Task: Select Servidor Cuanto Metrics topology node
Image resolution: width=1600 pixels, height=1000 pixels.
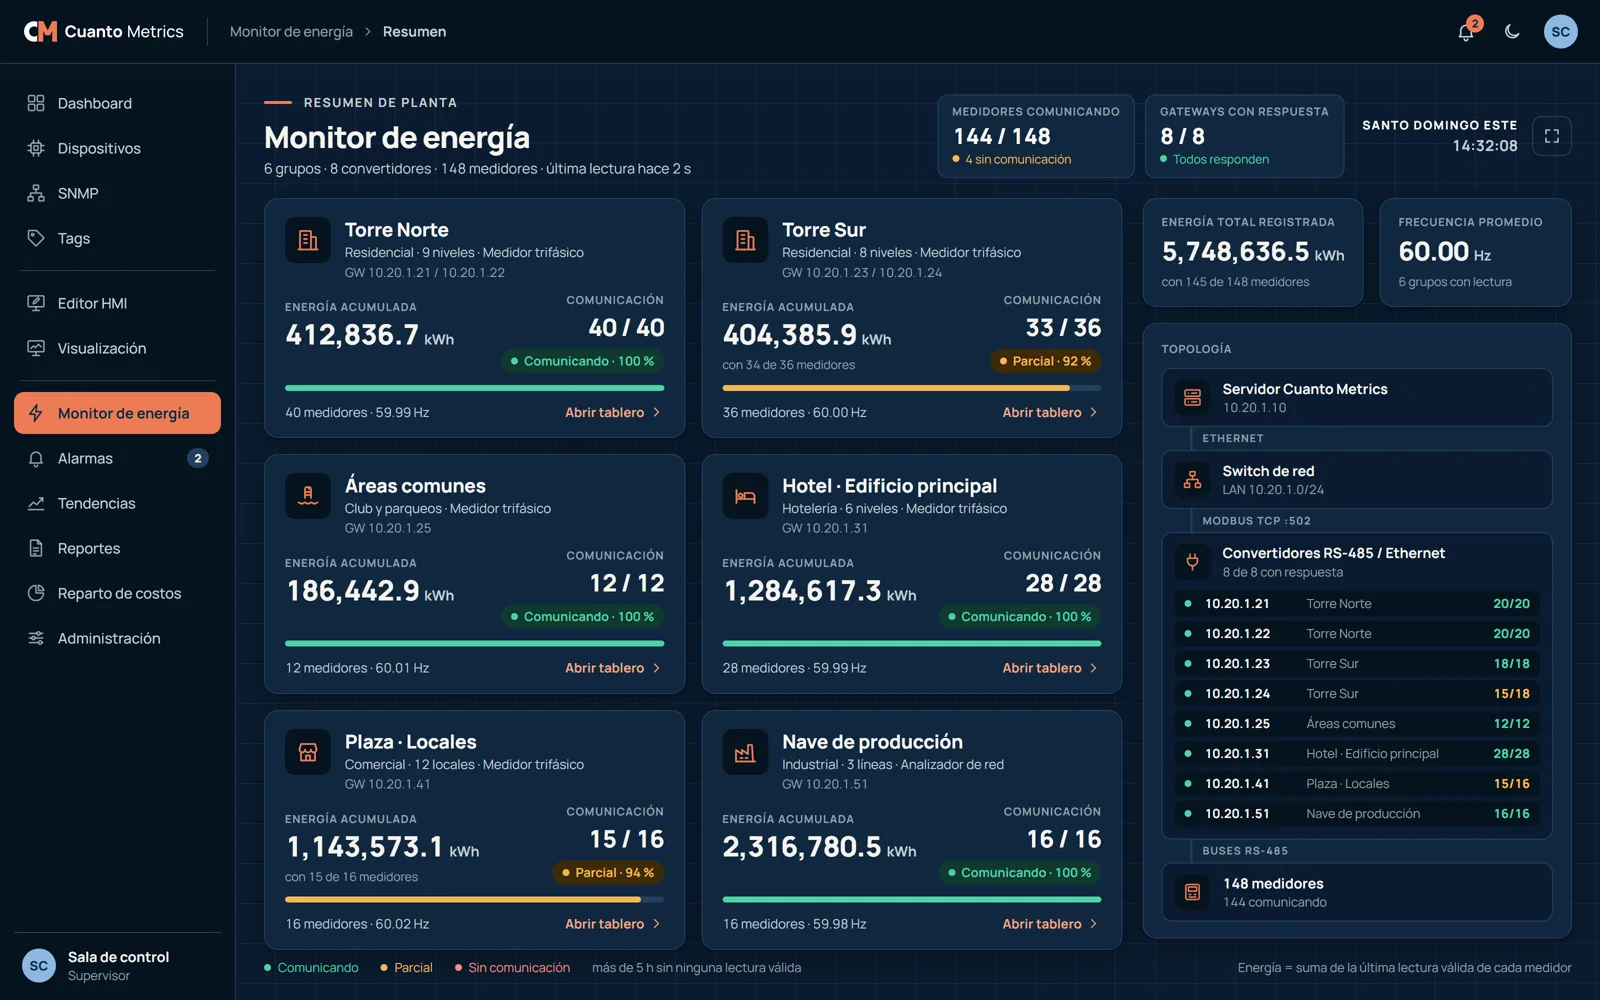Action: (x=1357, y=397)
